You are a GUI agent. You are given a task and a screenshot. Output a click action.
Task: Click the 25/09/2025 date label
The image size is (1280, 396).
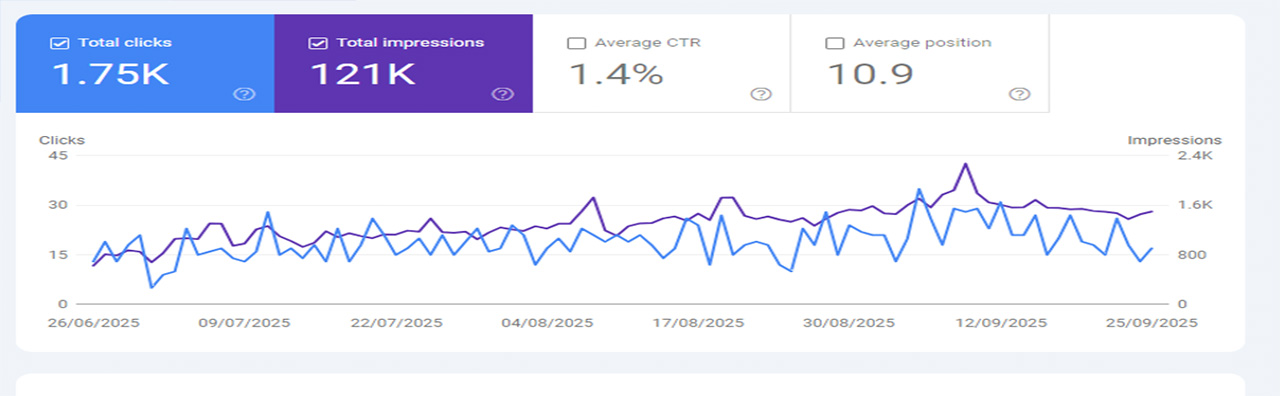pyautogui.click(x=1150, y=323)
